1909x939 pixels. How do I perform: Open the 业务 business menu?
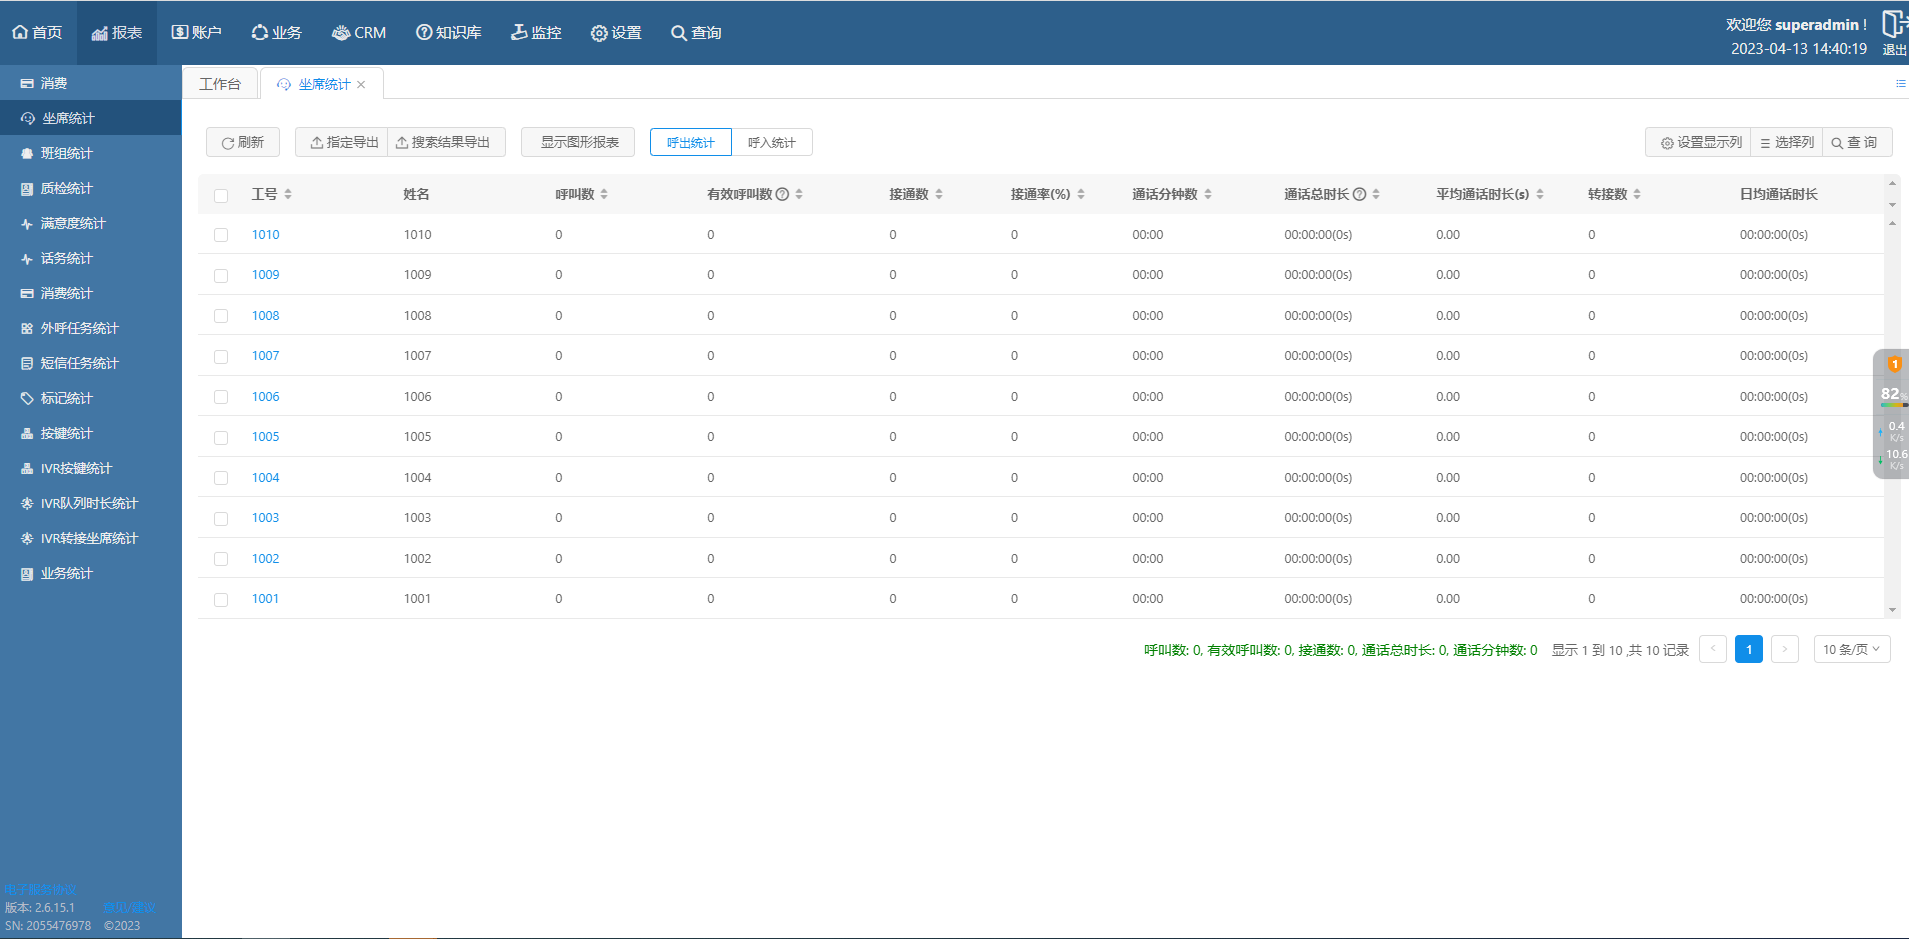pyautogui.click(x=276, y=33)
